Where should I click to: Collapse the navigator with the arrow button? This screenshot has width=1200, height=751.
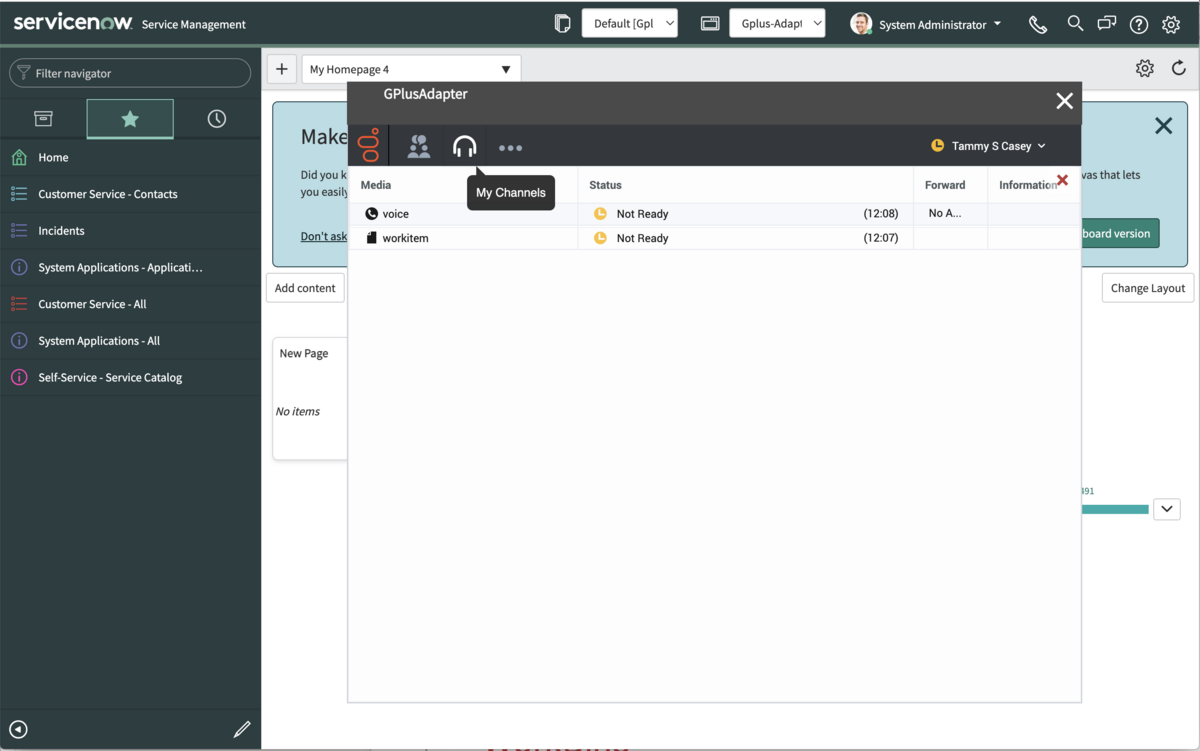18,729
